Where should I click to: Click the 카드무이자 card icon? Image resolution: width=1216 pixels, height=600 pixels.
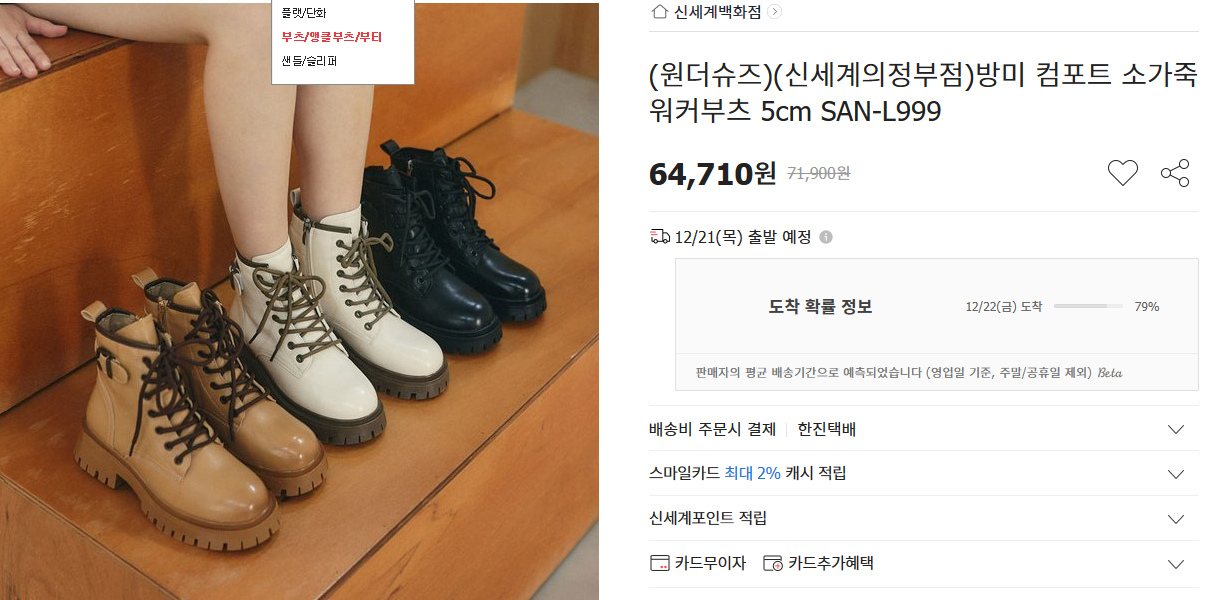coord(659,563)
